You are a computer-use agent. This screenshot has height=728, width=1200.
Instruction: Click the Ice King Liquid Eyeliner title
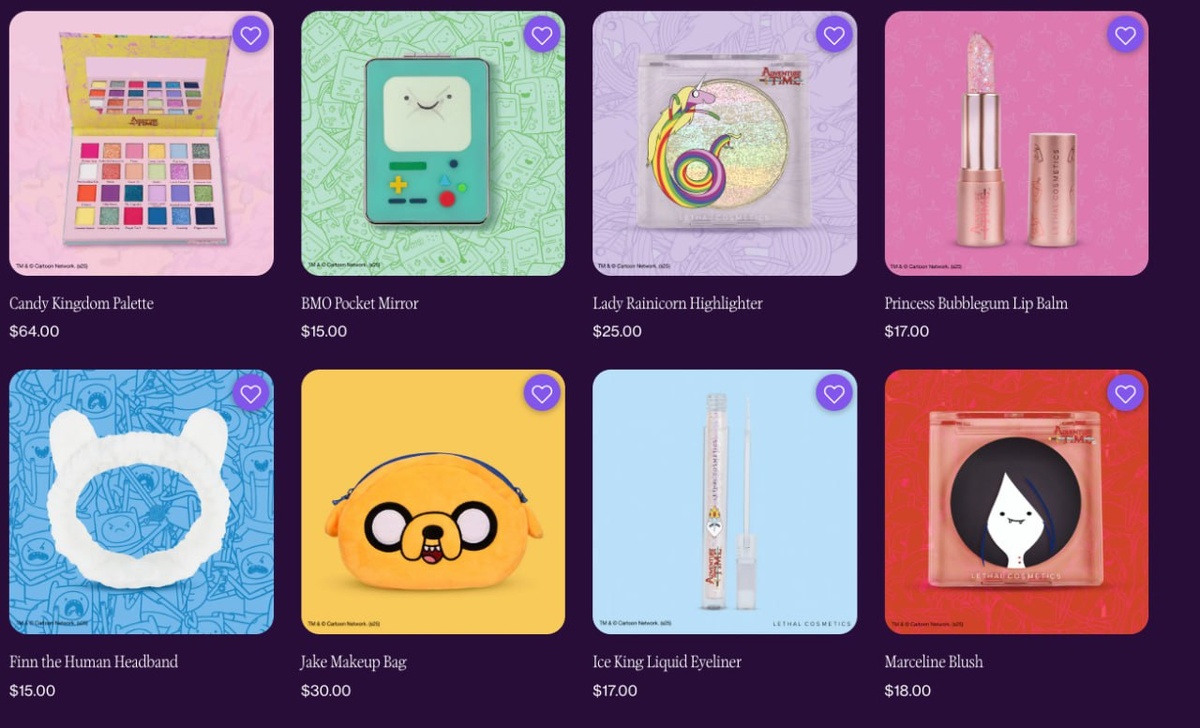(667, 662)
